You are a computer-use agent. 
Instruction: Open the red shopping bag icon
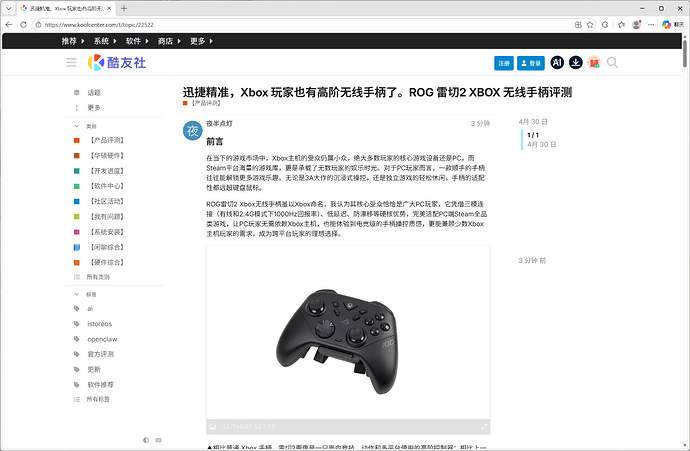pyautogui.click(x=594, y=62)
